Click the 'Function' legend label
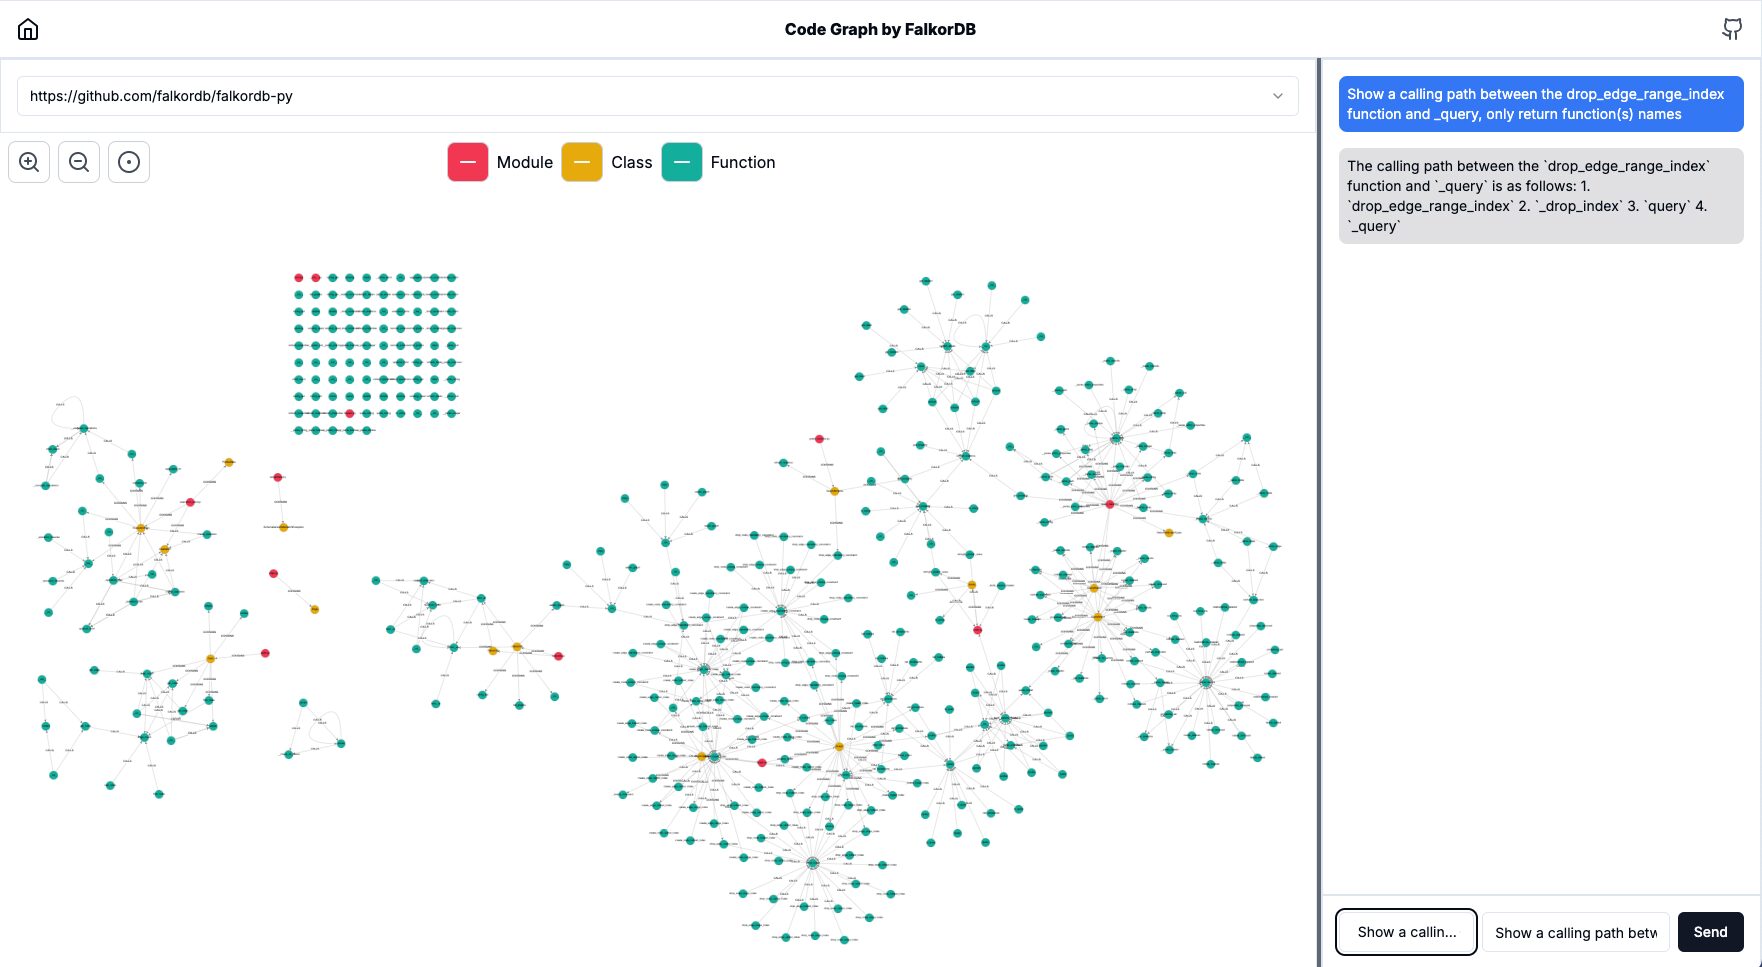Screen dimensions: 1762x967 point(743,162)
